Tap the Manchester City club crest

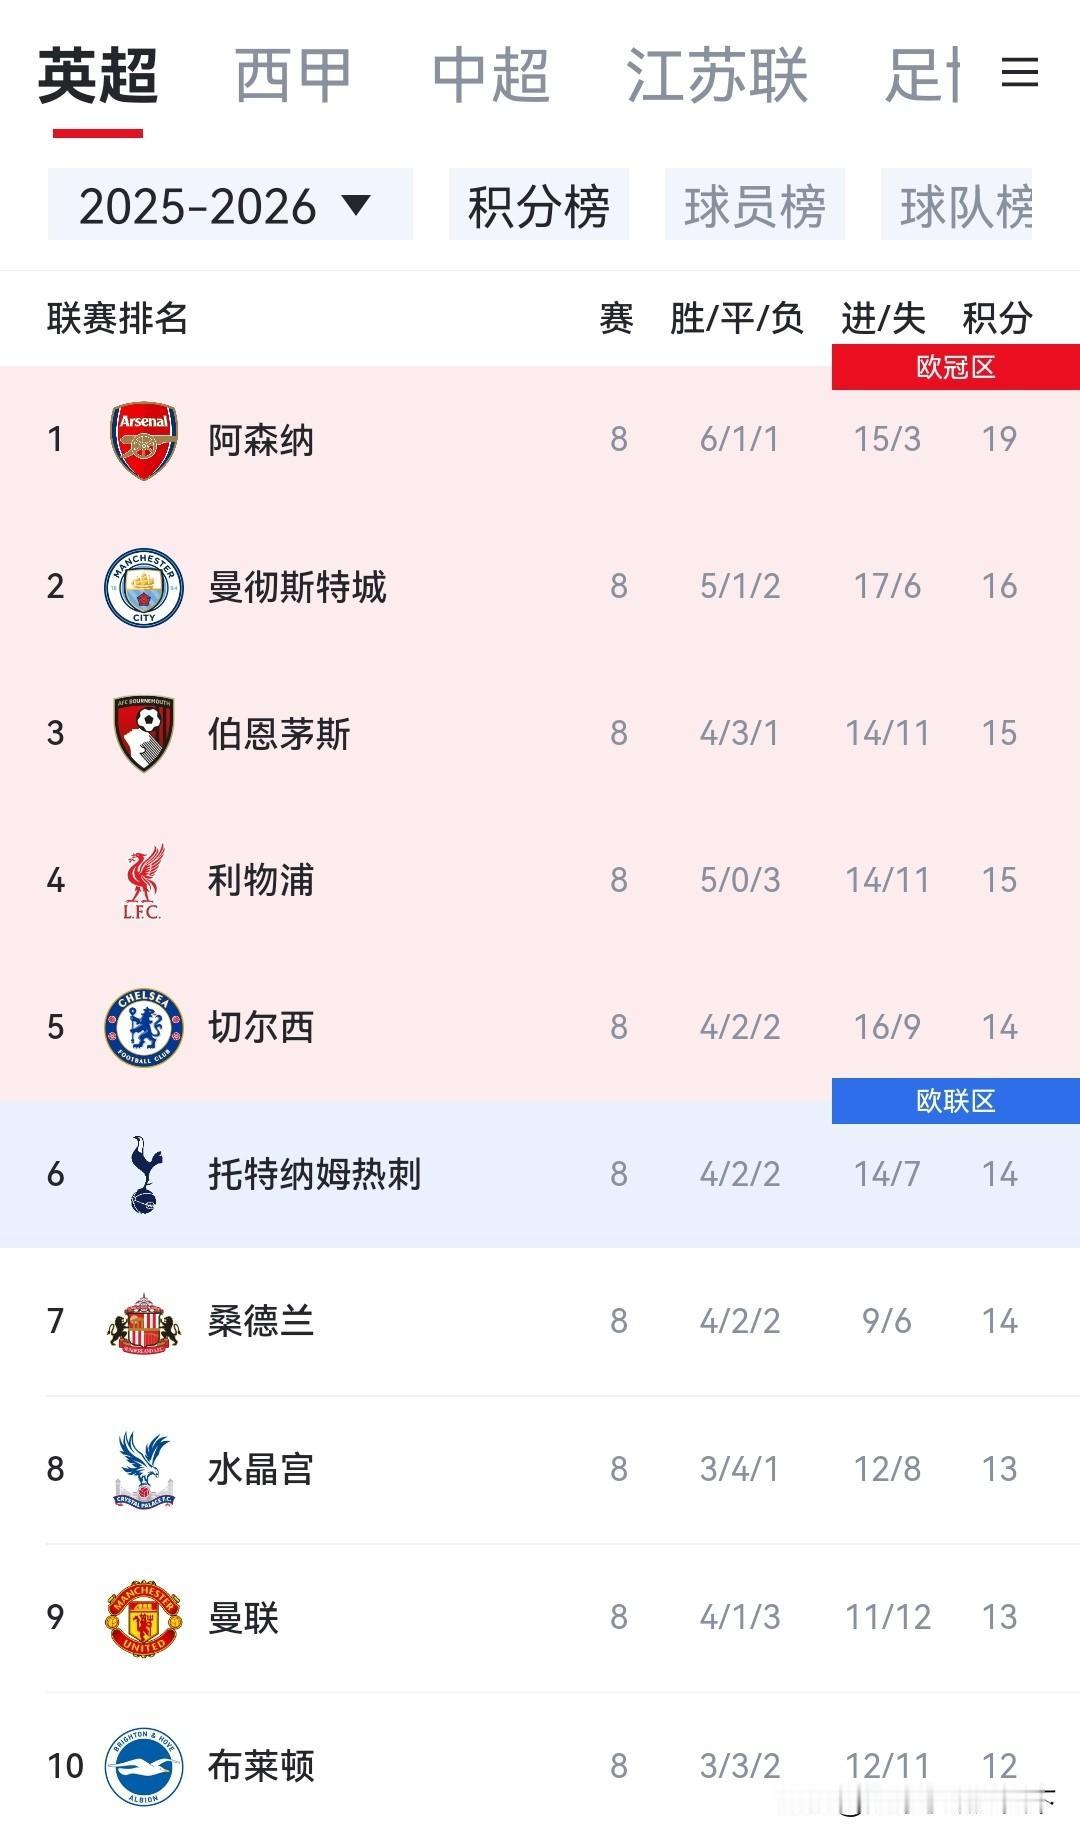pyautogui.click(x=144, y=587)
